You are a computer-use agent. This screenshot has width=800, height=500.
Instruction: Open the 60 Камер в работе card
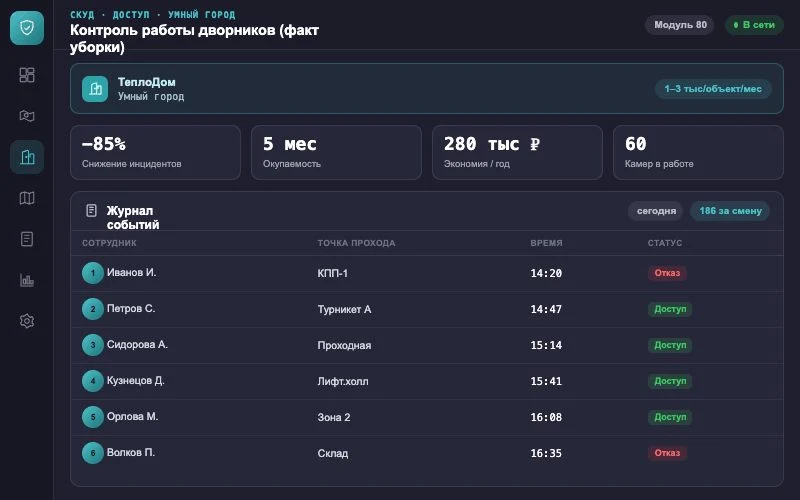(x=698, y=152)
